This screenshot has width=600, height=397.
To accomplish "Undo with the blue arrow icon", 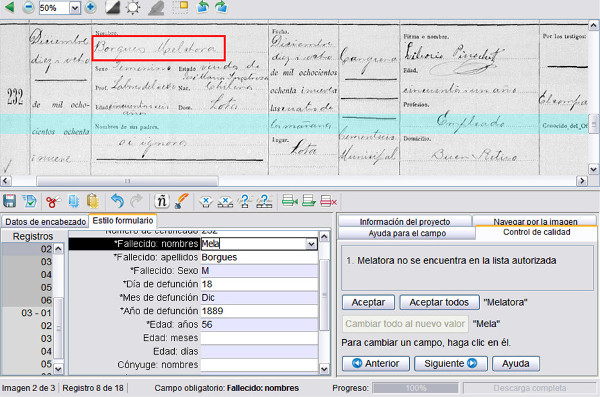I will point(117,201).
